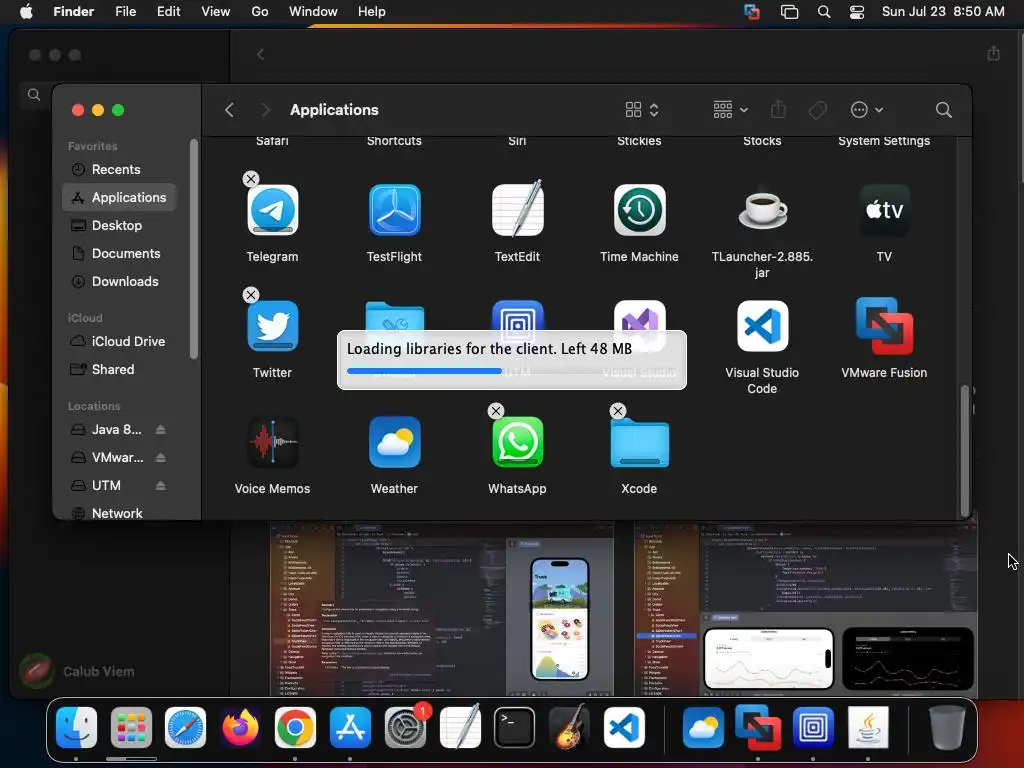
Task: Open the Window menu
Action: click(x=313, y=12)
